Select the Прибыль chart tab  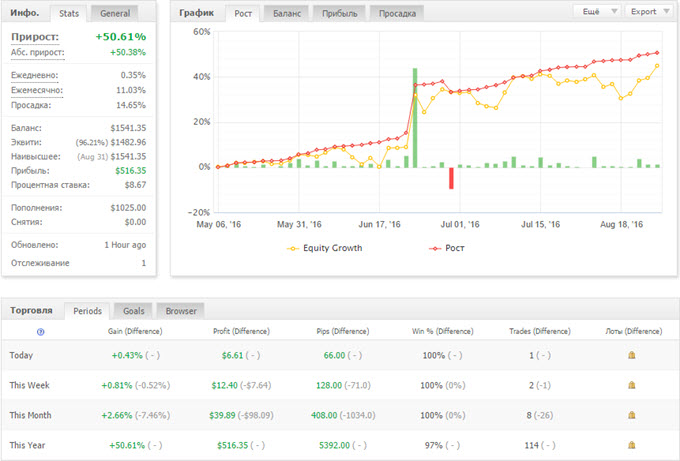(x=340, y=13)
